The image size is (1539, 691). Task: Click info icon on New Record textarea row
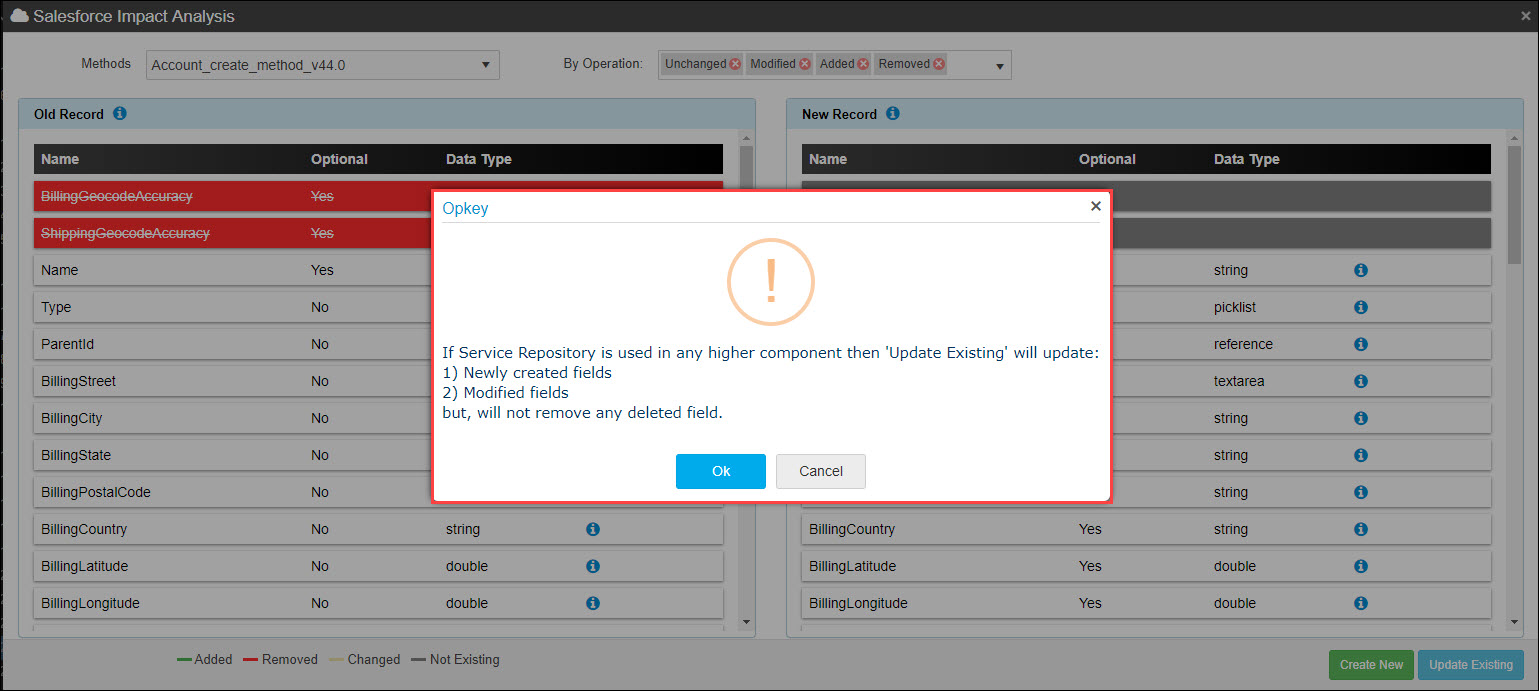pos(1360,381)
